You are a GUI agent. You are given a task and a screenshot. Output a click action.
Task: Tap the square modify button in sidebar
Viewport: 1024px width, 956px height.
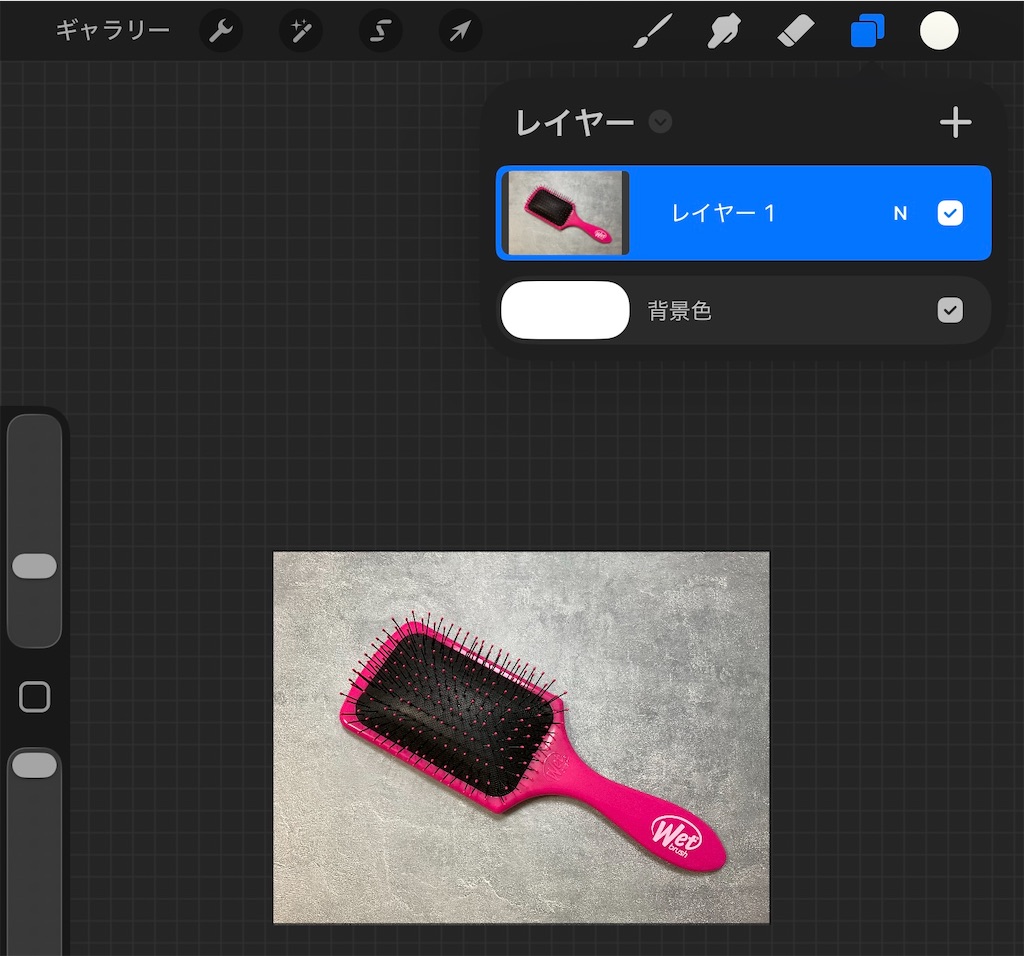point(35,697)
